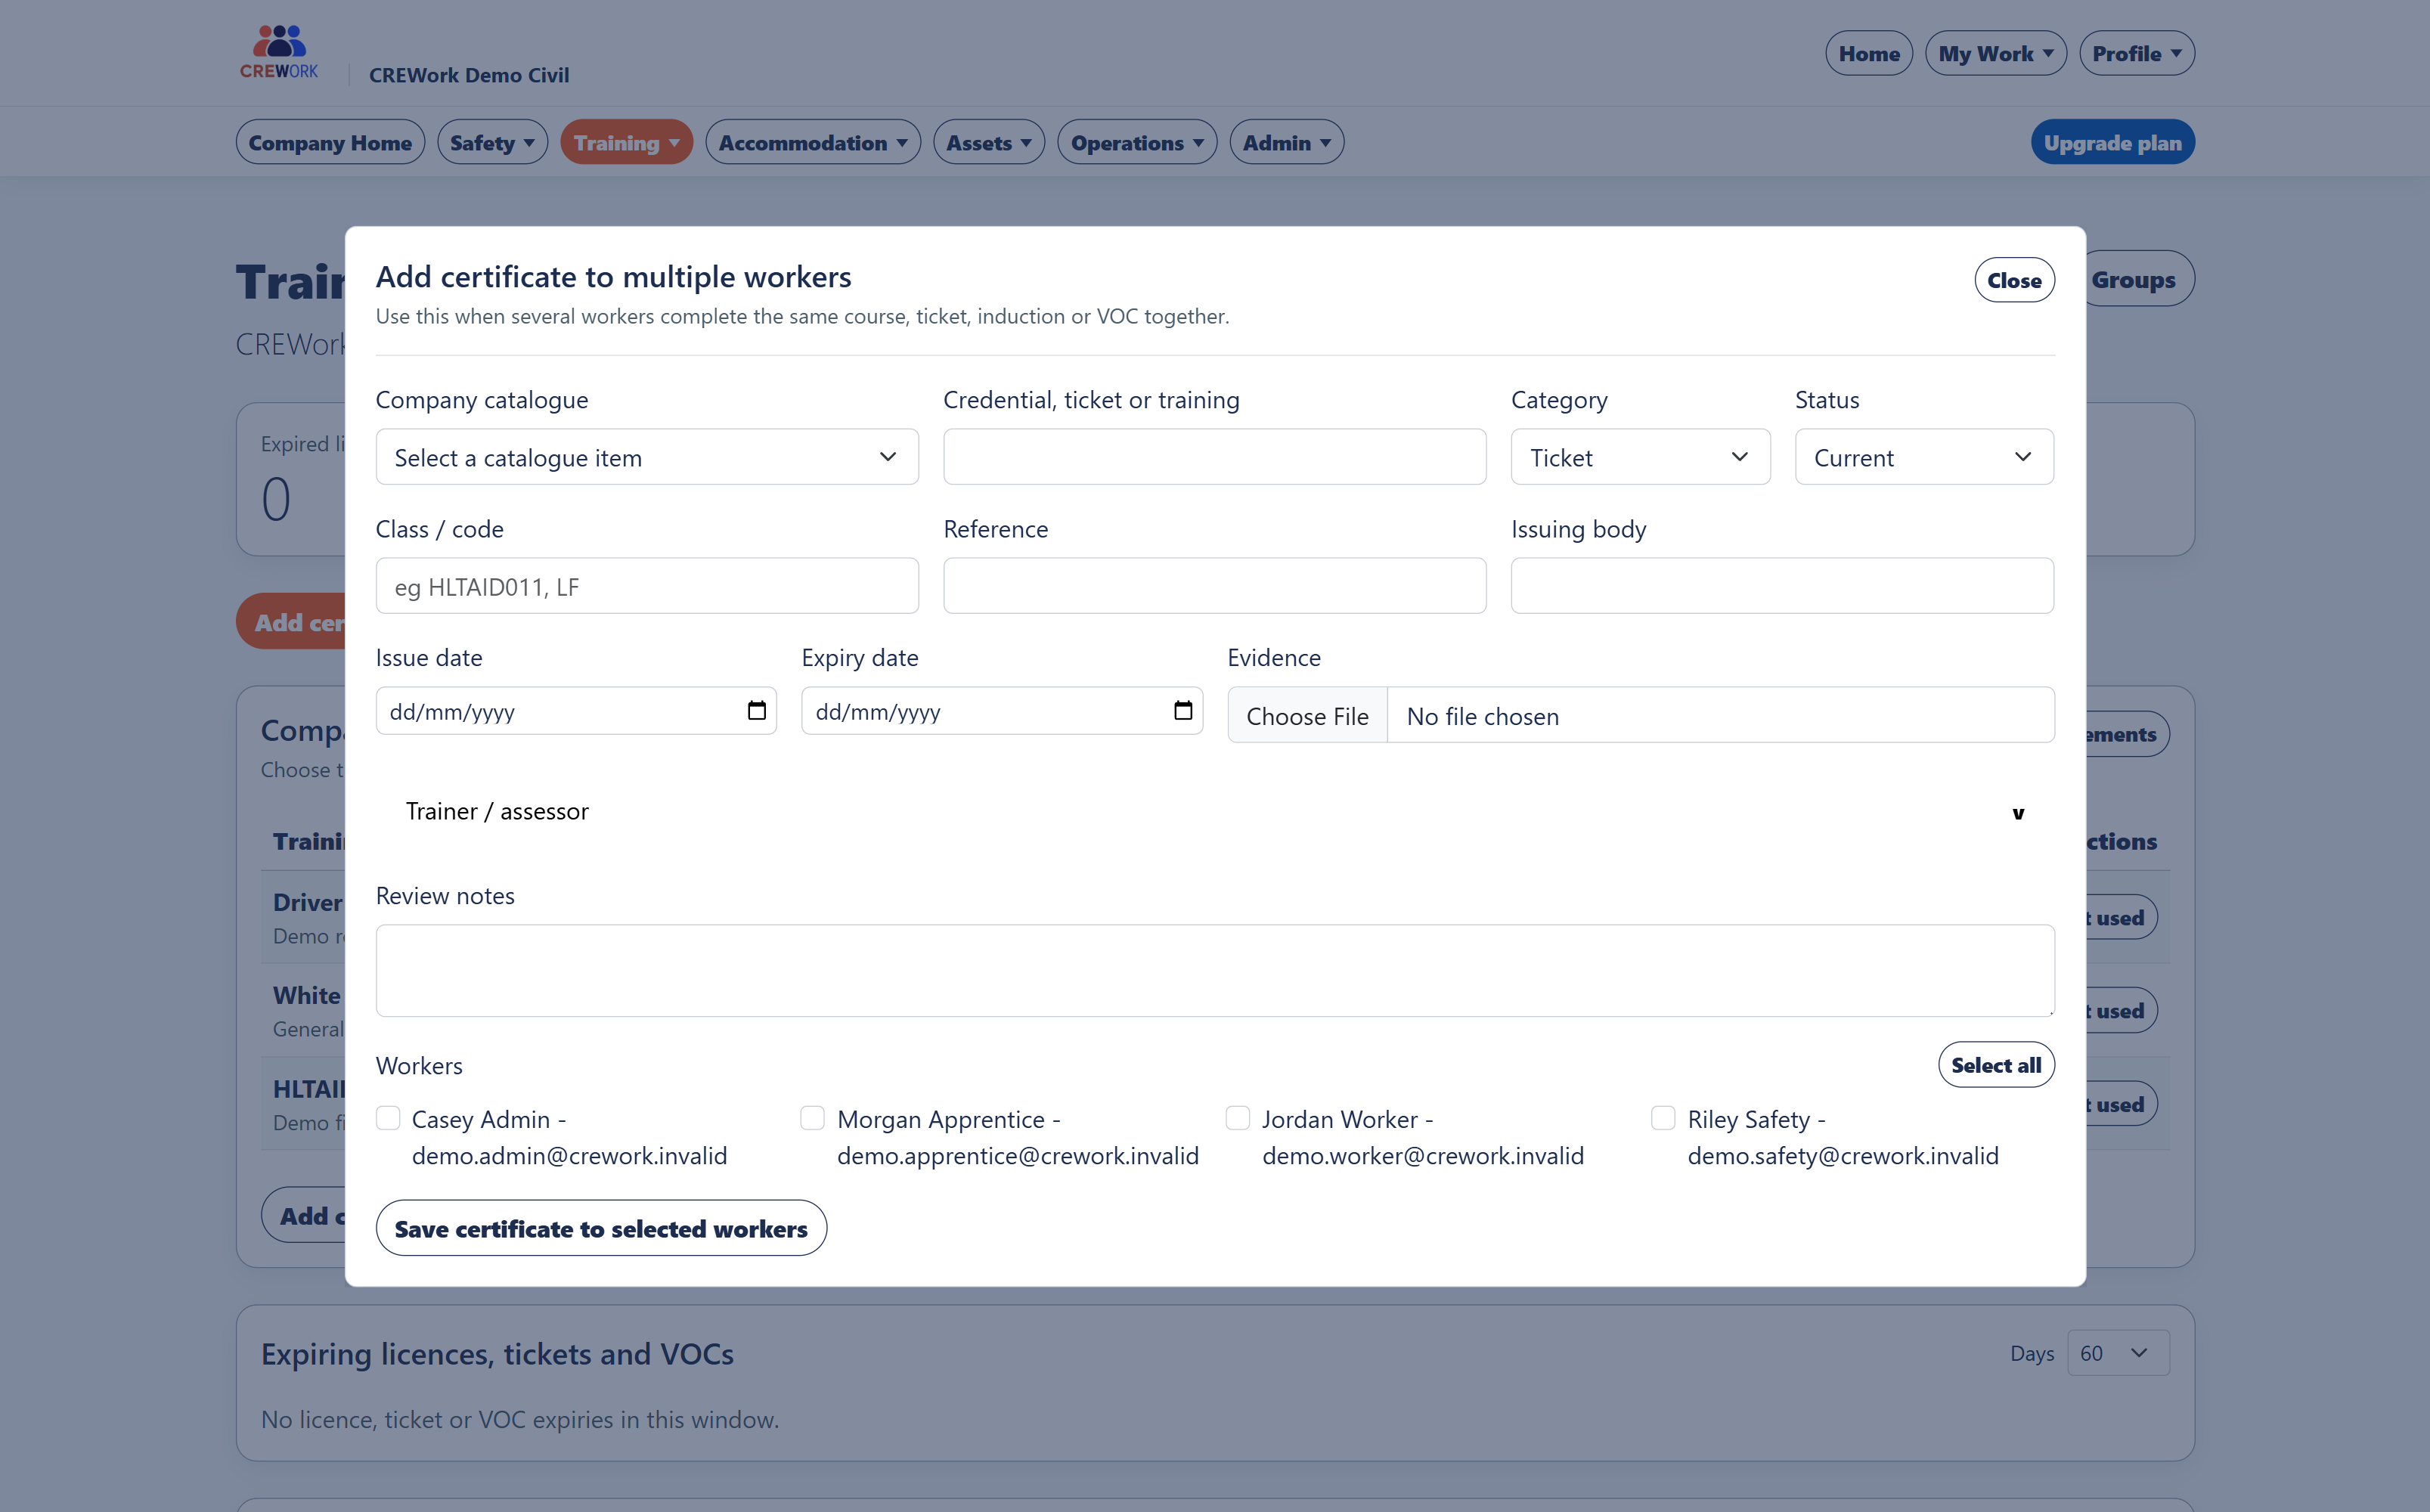Open the Expiry date calendar picker icon
The width and height of the screenshot is (2430, 1512).
(1183, 711)
